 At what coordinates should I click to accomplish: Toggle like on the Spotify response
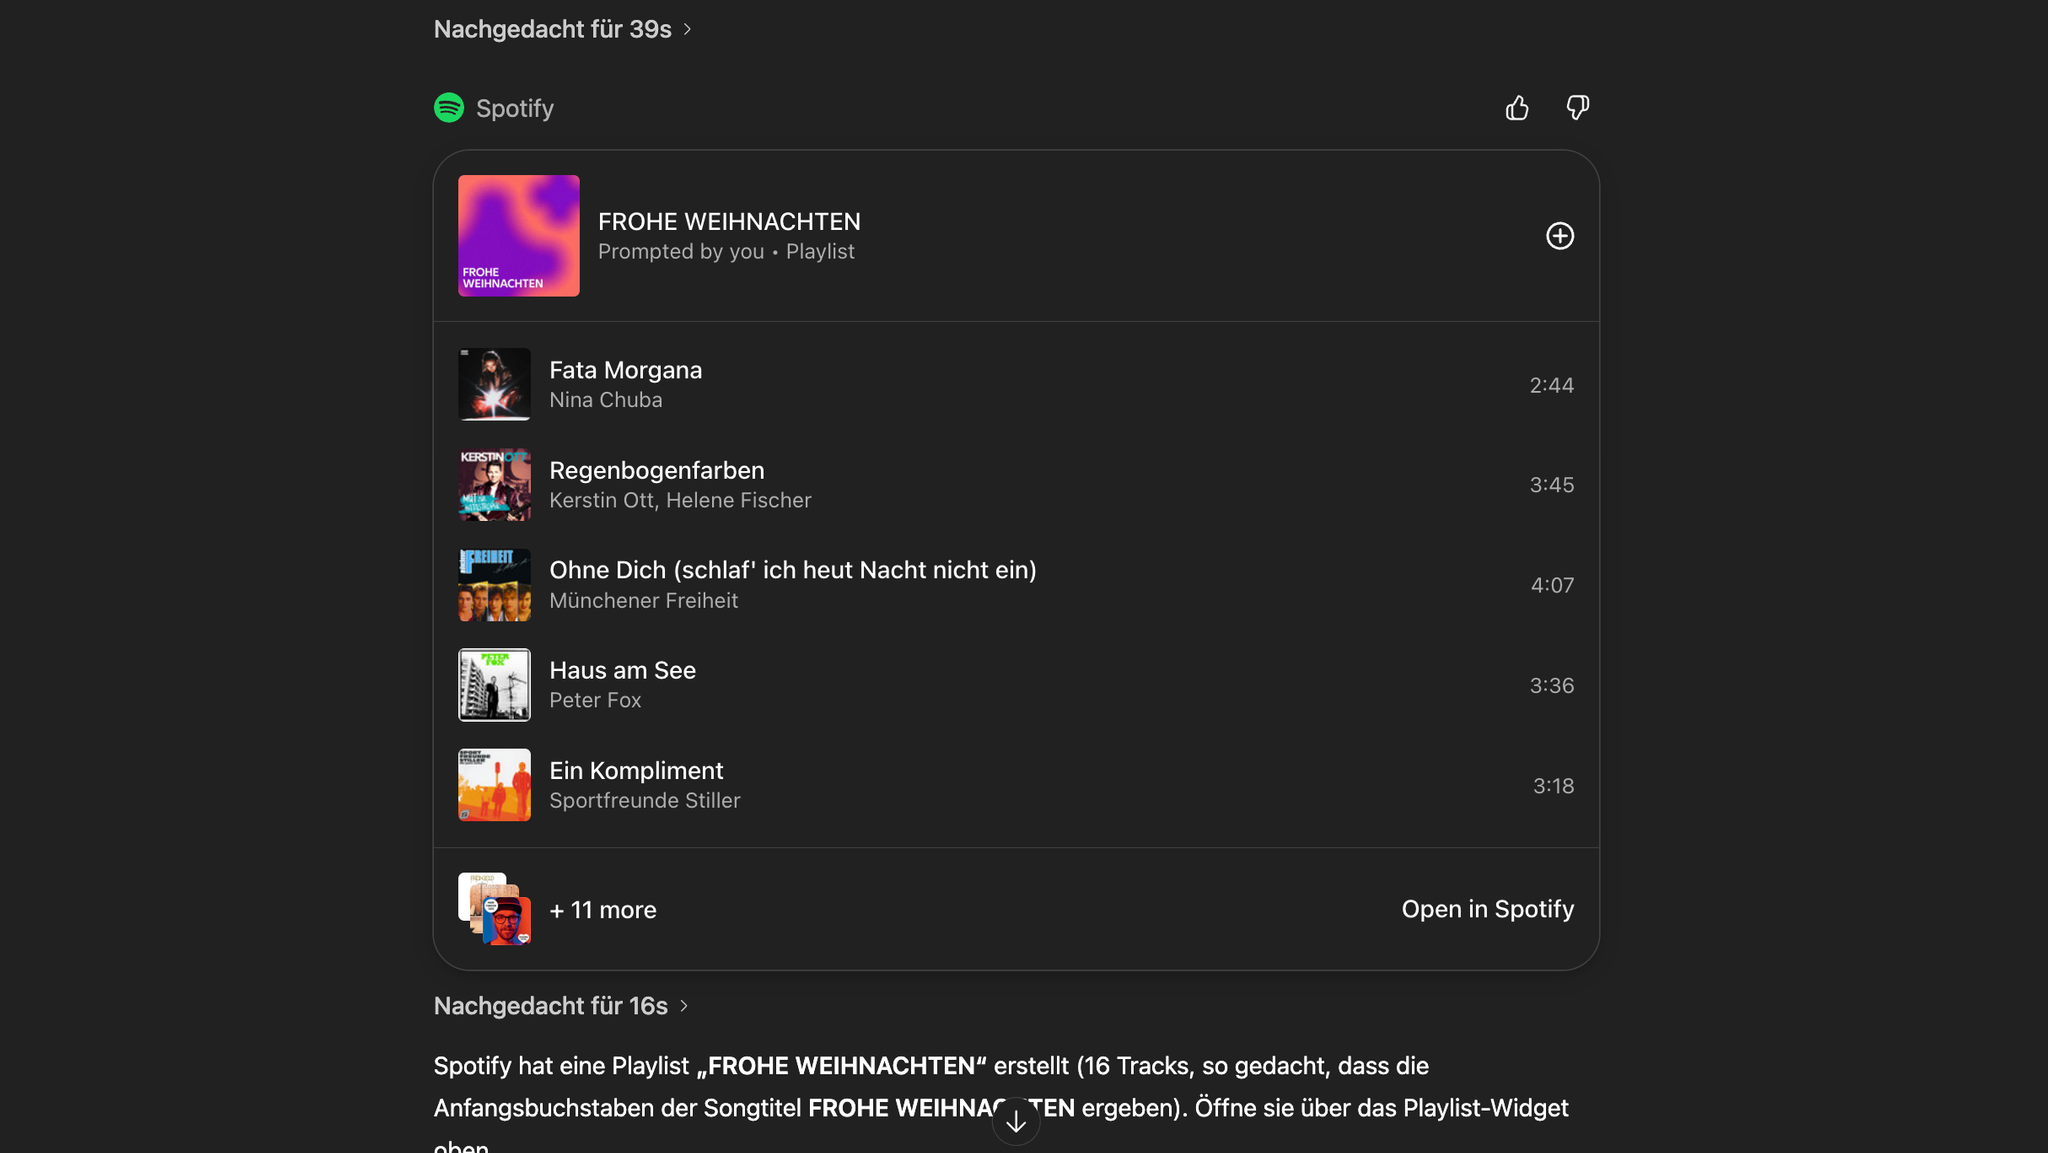(x=1516, y=107)
